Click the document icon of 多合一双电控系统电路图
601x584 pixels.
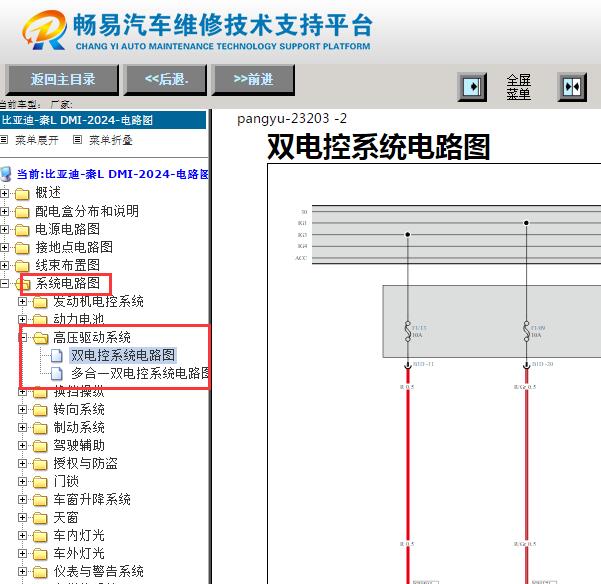point(57,373)
